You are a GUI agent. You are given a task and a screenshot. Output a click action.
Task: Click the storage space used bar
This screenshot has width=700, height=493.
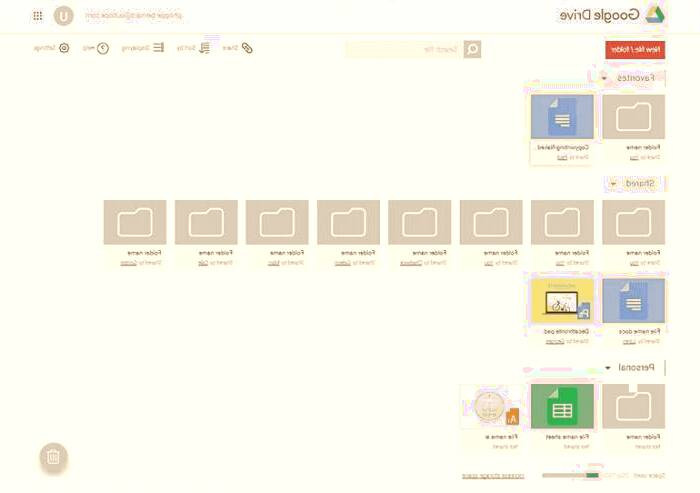coord(570,476)
